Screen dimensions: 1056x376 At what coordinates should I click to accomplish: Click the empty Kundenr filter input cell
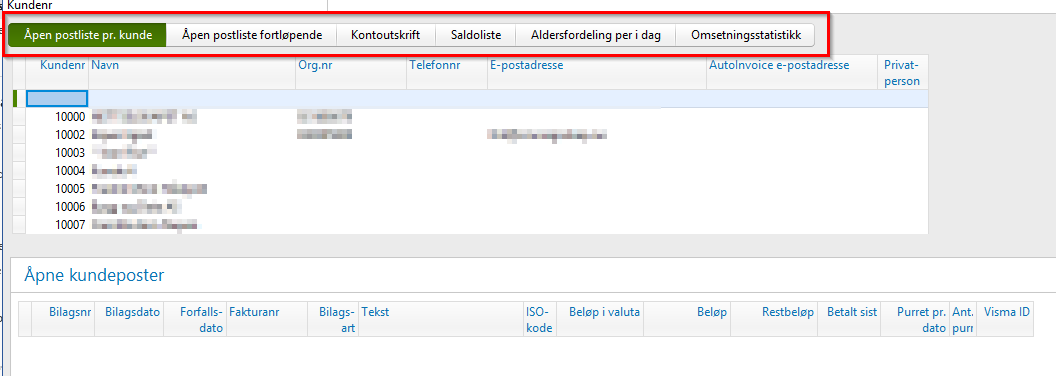point(57,98)
